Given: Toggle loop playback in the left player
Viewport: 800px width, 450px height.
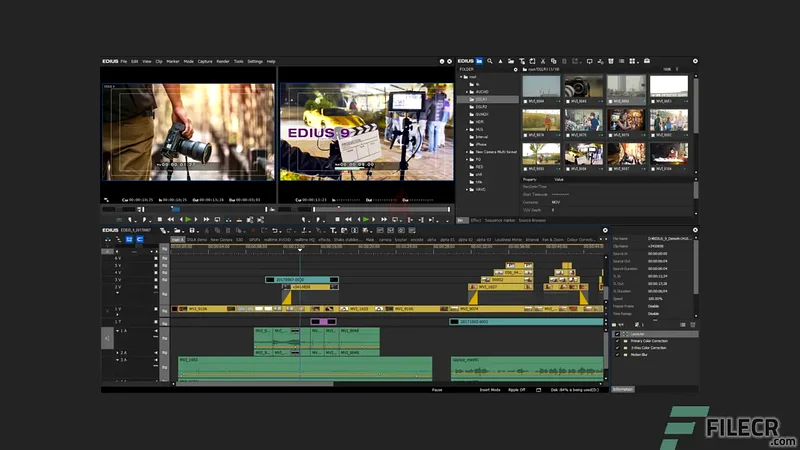Looking at the screenshot, I should point(217,219).
